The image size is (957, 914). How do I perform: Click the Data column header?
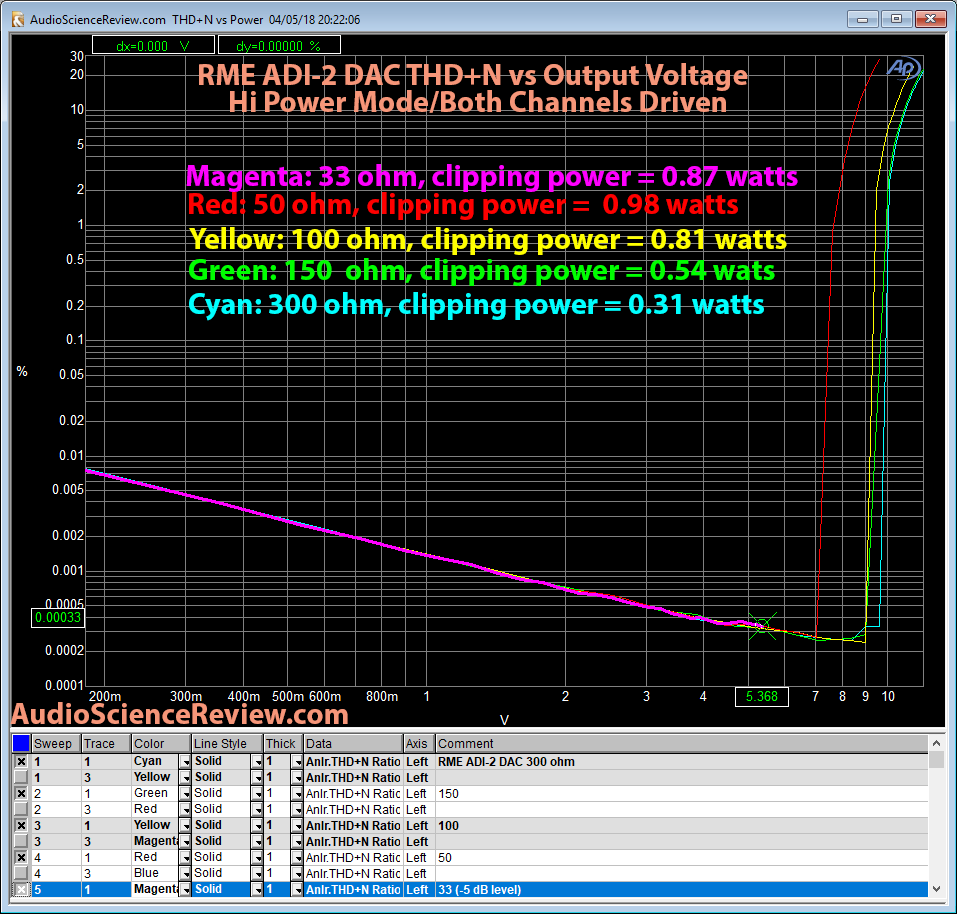click(353, 743)
